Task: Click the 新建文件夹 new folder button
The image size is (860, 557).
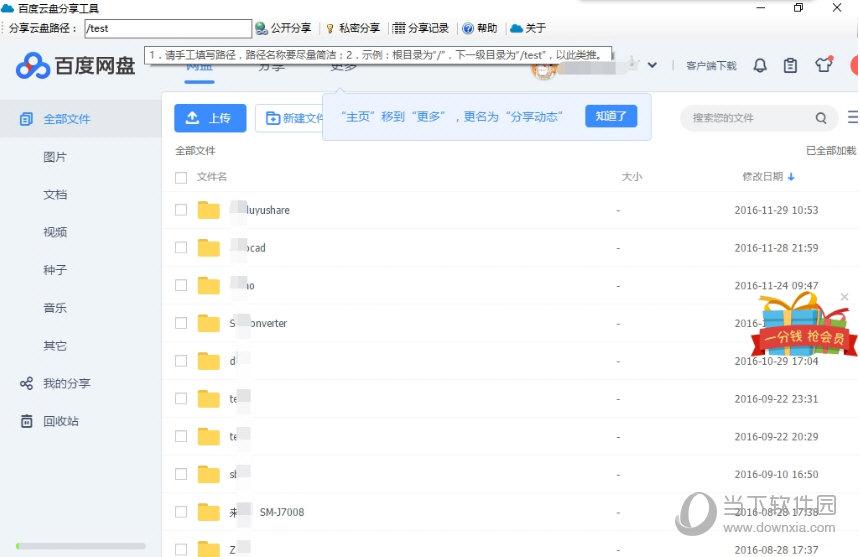Action: pyautogui.click(x=290, y=118)
